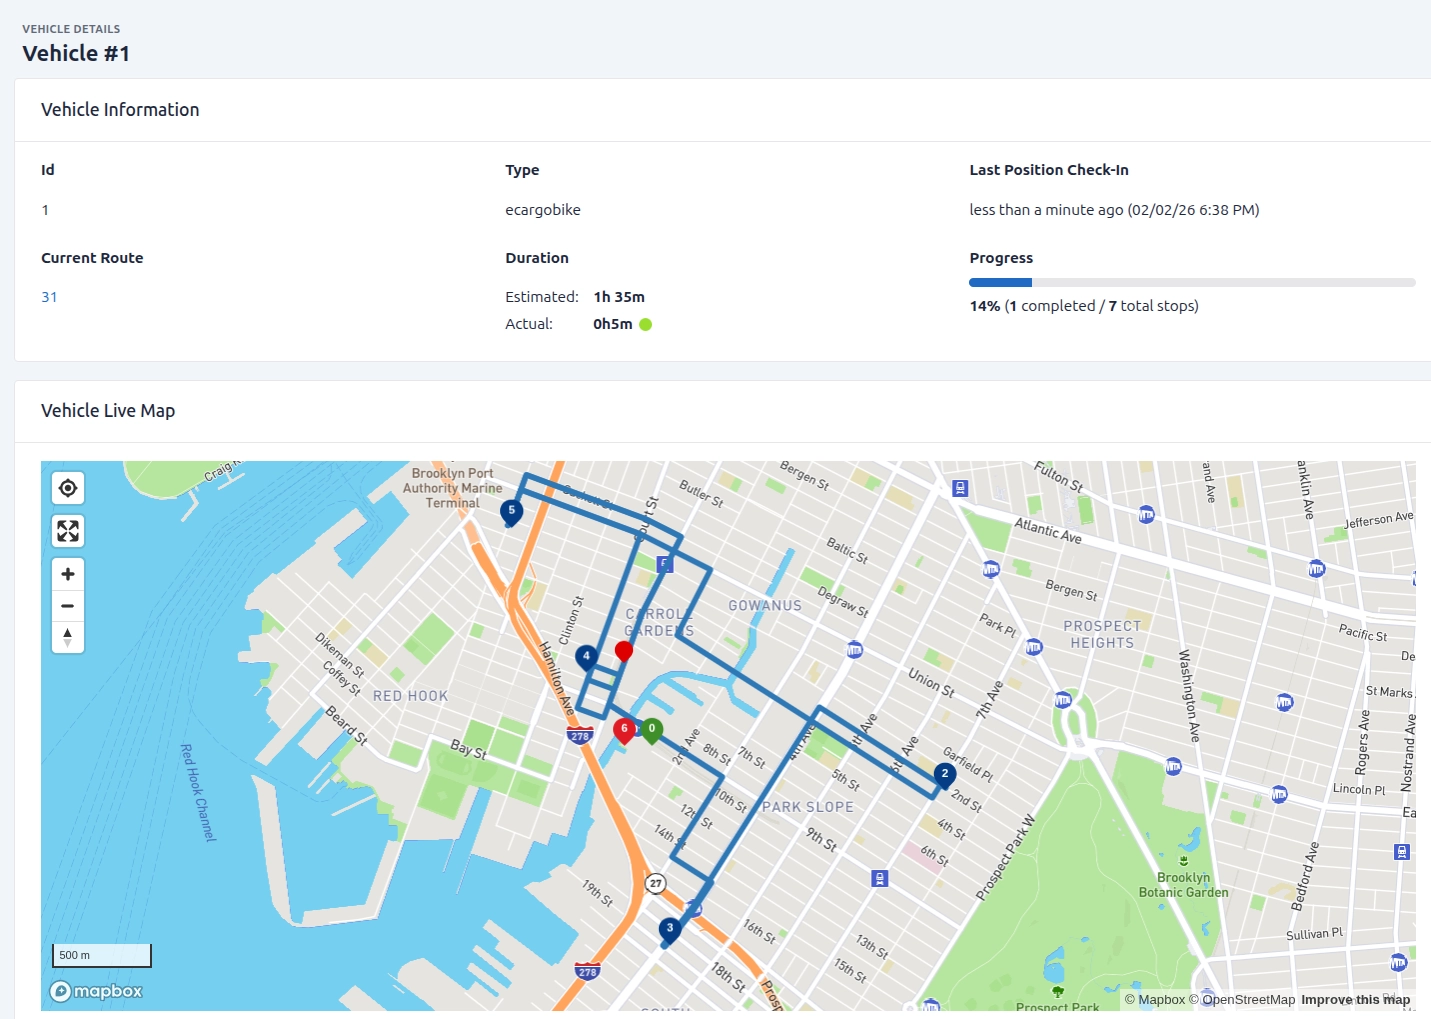
Task: Click stop marker 4 in Carroll Gardens
Action: [x=586, y=656]
